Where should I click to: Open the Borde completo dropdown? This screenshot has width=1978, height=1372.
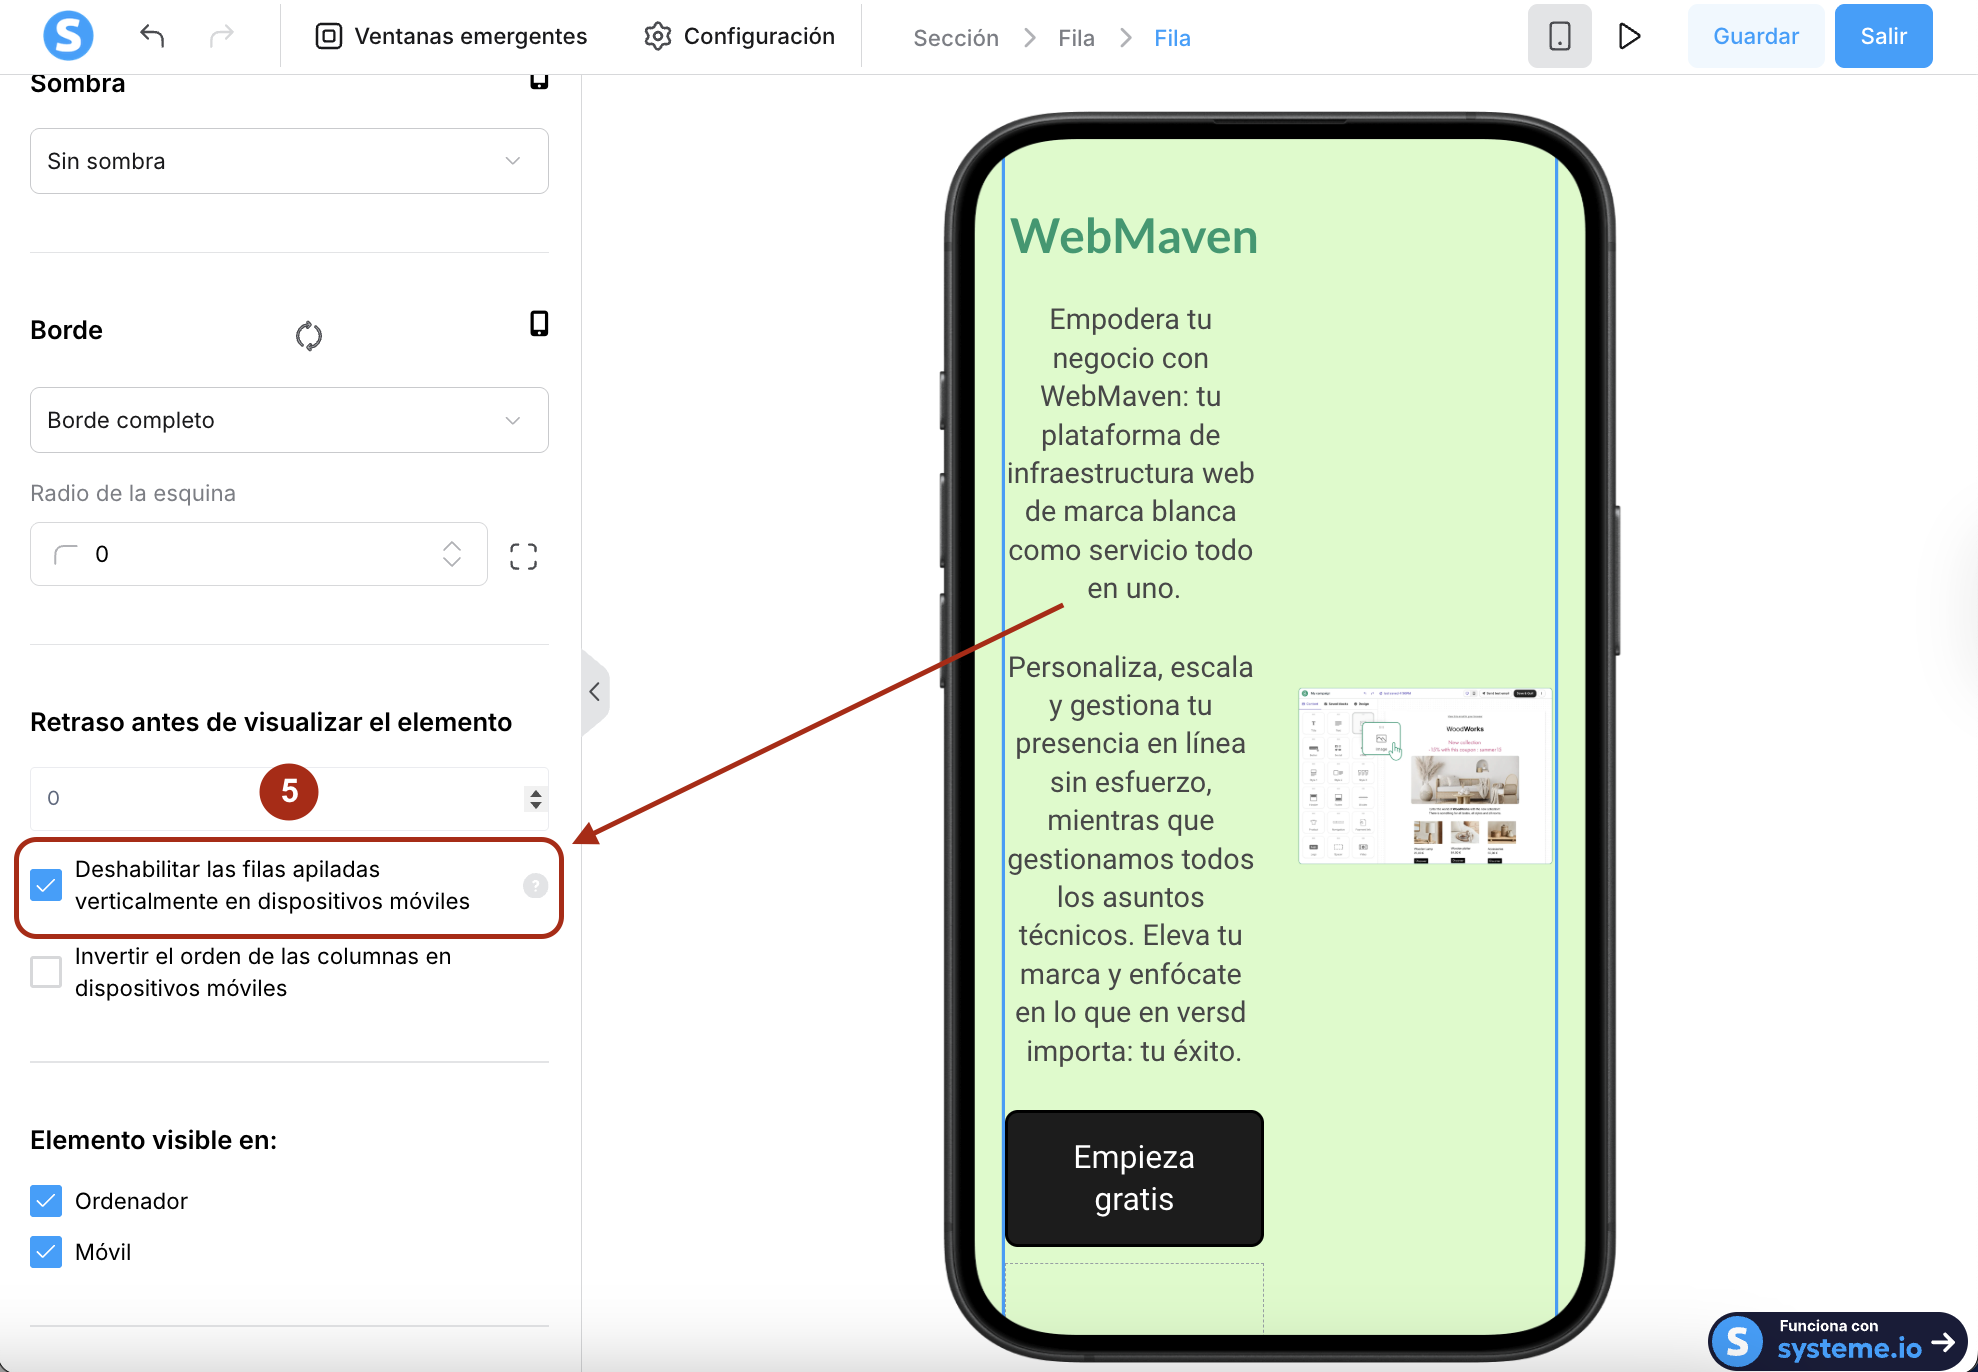click(289, 420)
